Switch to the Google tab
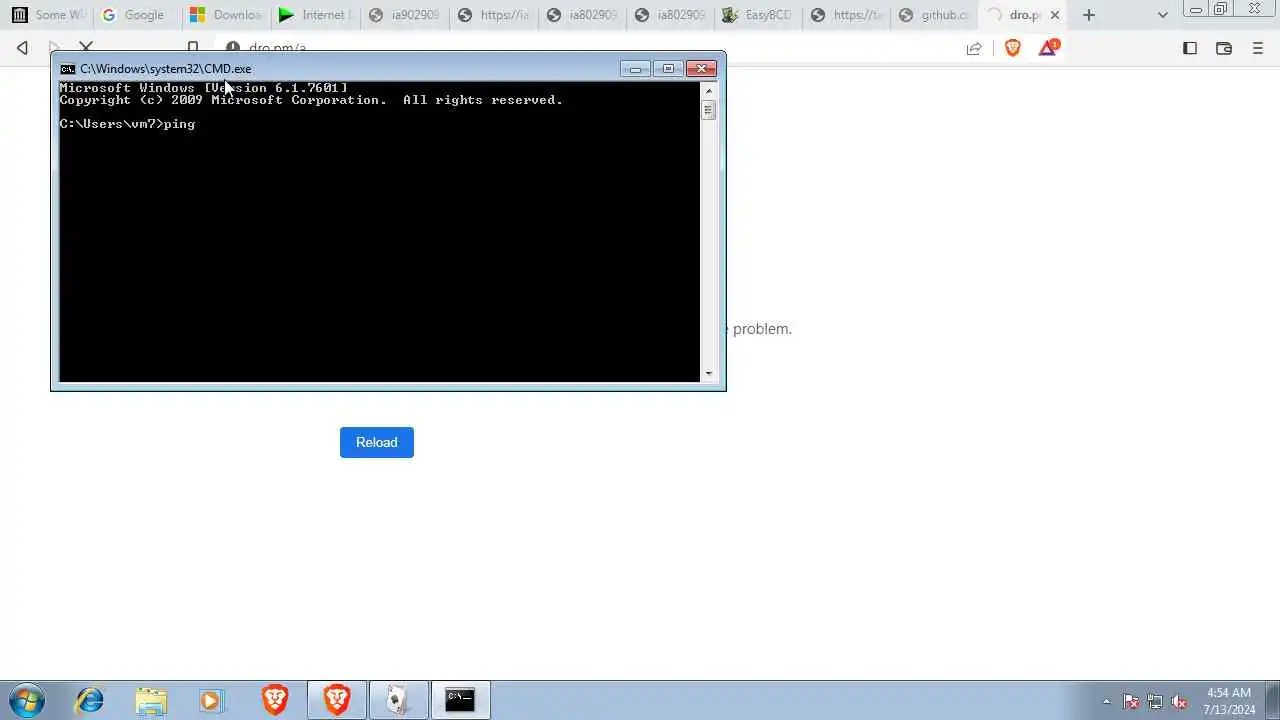This screenshot has height=720, width=1280. point(137,15)
